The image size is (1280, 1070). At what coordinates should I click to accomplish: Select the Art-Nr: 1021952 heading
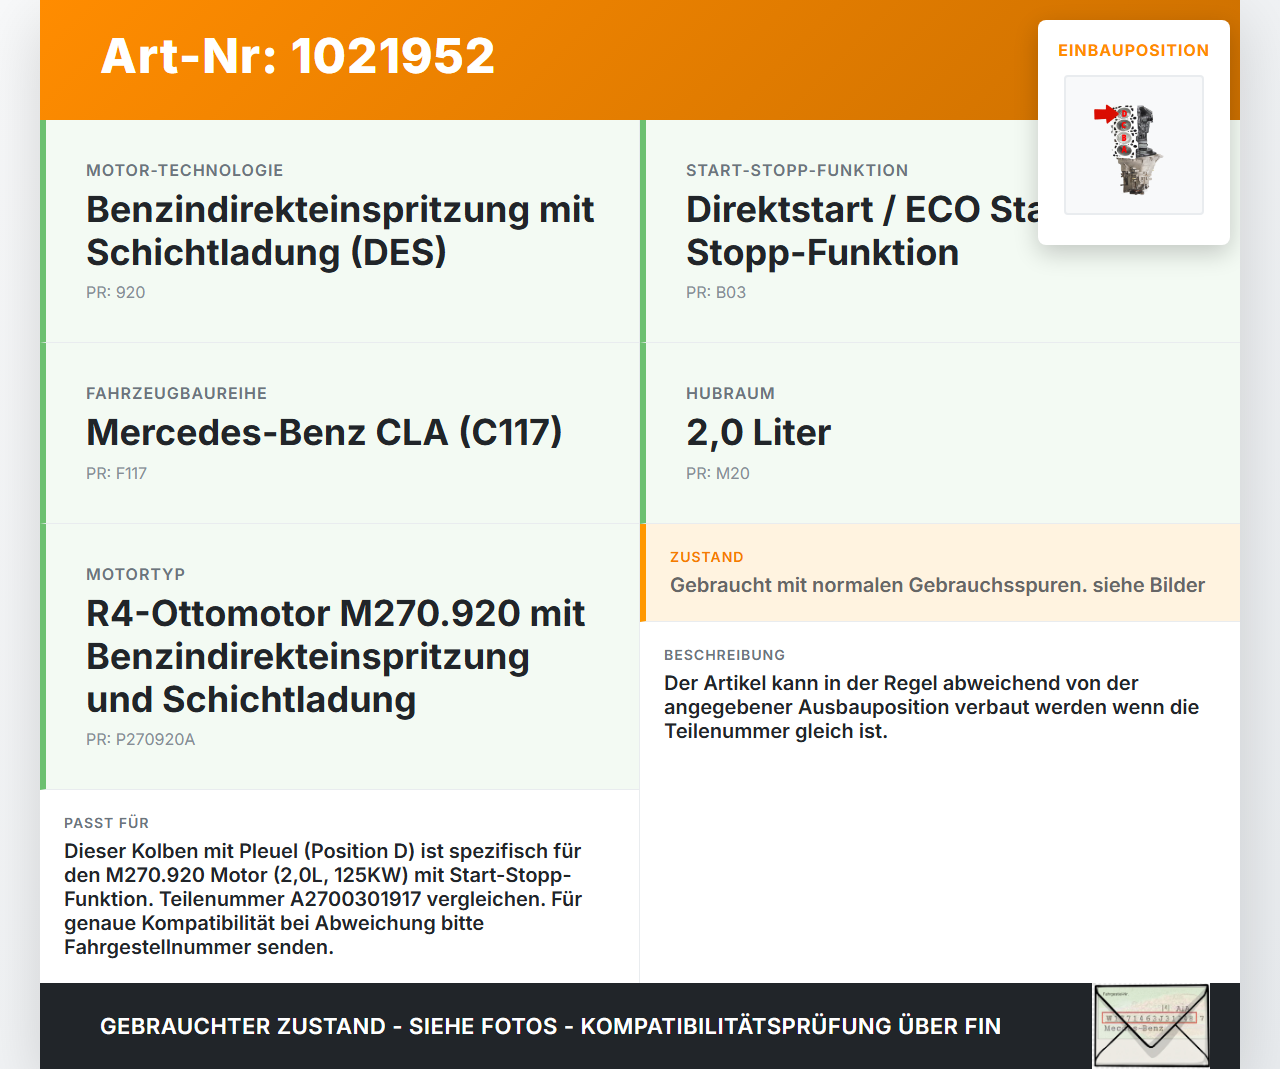[298, 56]
